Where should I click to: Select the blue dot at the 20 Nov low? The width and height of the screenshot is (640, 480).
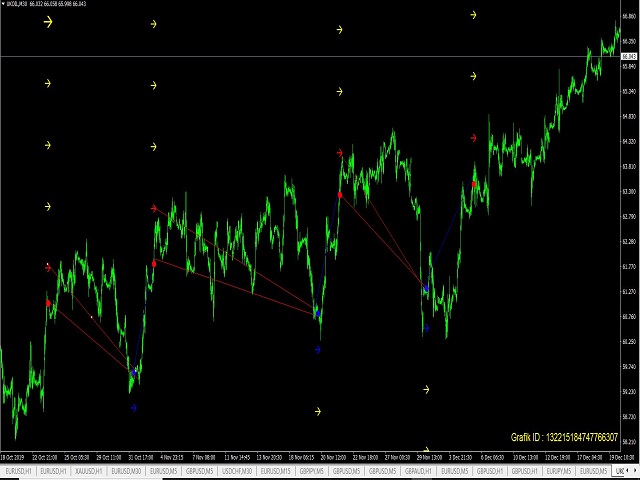coord(318,313)
